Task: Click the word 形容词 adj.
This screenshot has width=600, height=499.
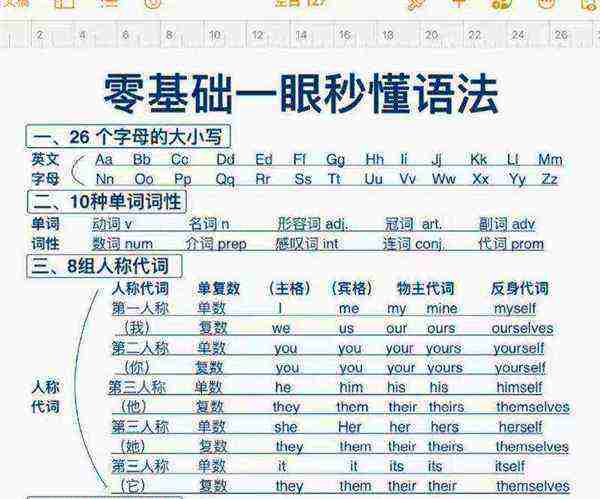Action: click(313, 224)
